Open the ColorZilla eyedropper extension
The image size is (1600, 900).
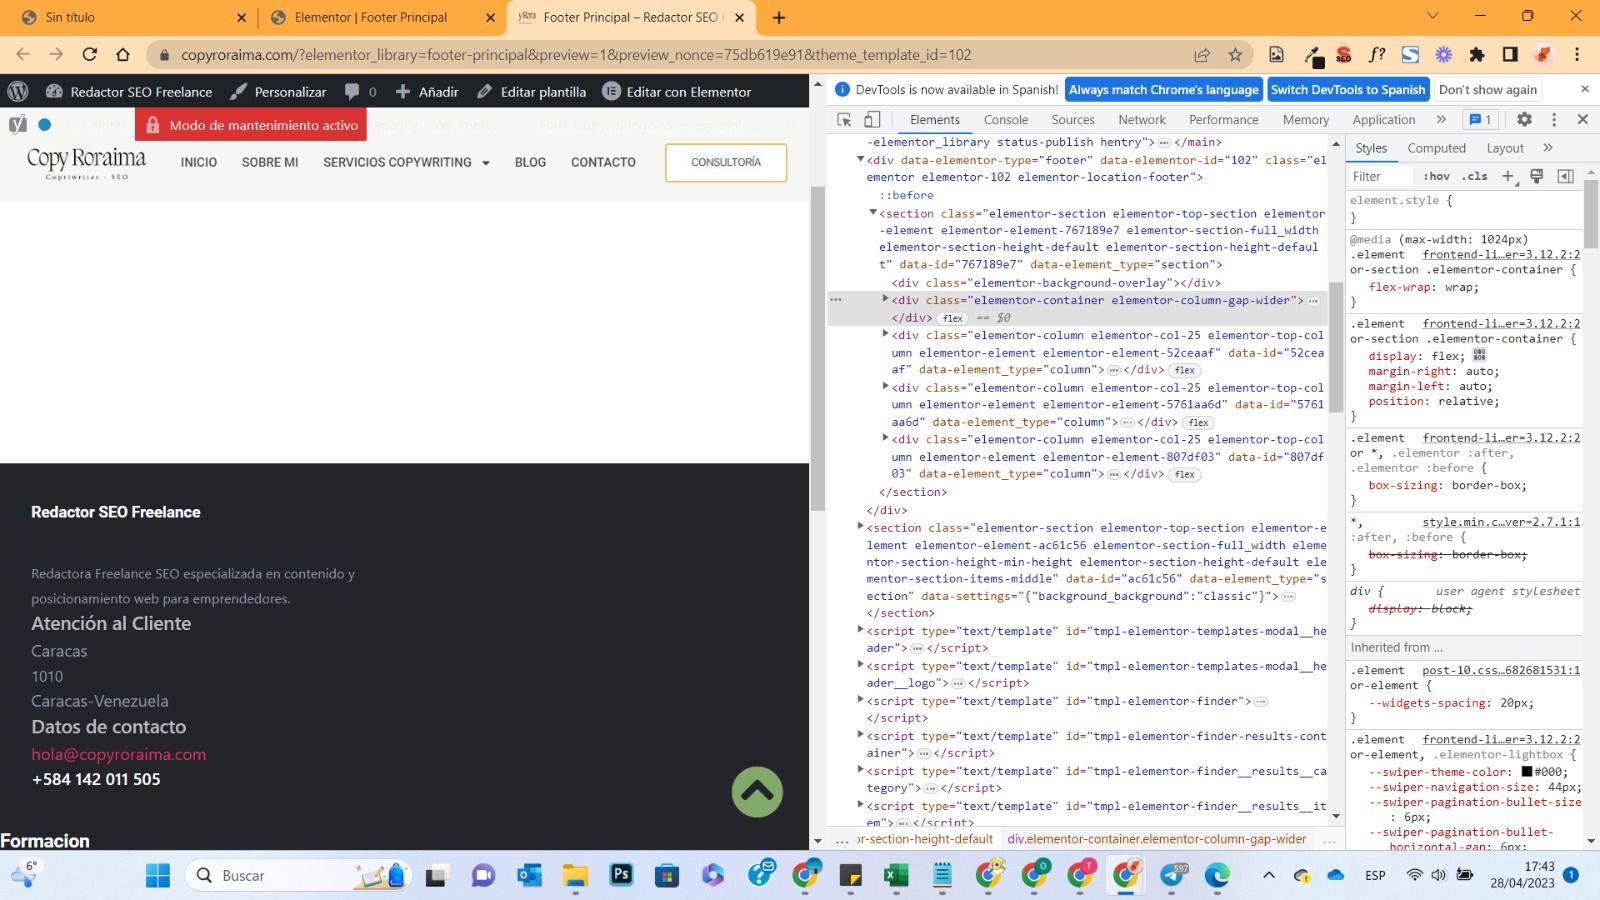(1315, 55)
